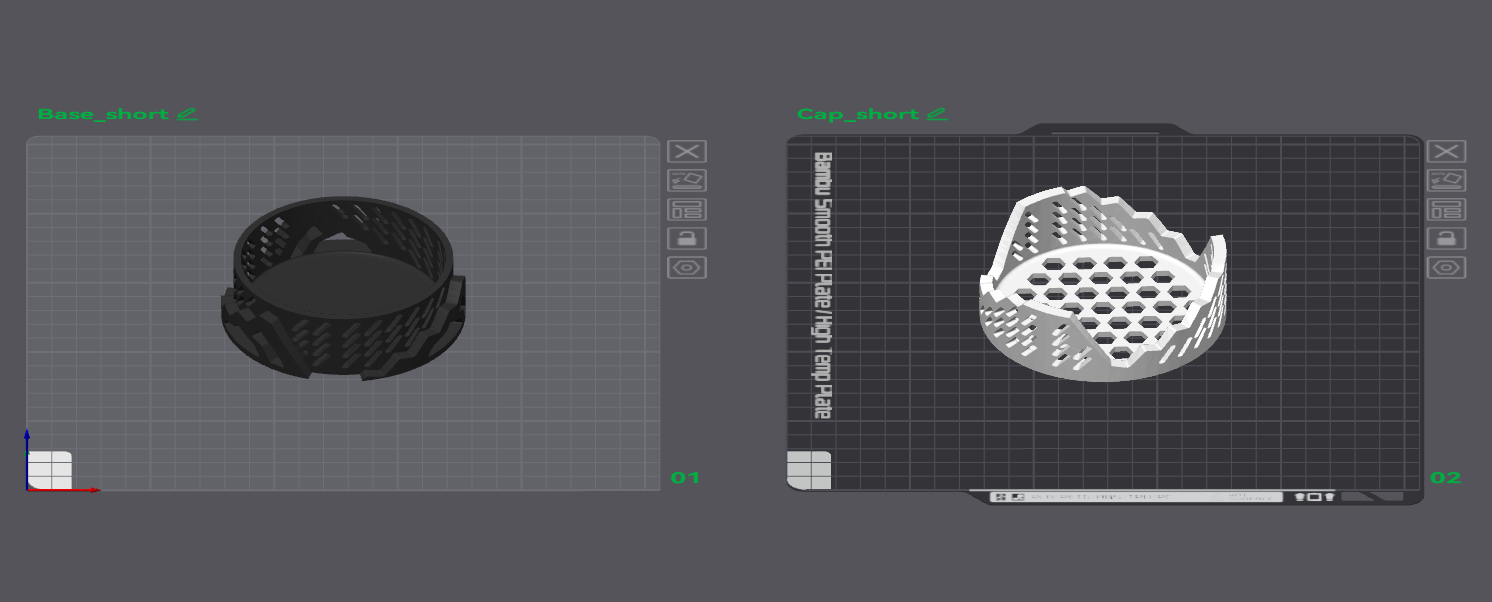Click the pencil icon beside Cap_short
This screenshot has width=1492, height=602.
(936, 113)
